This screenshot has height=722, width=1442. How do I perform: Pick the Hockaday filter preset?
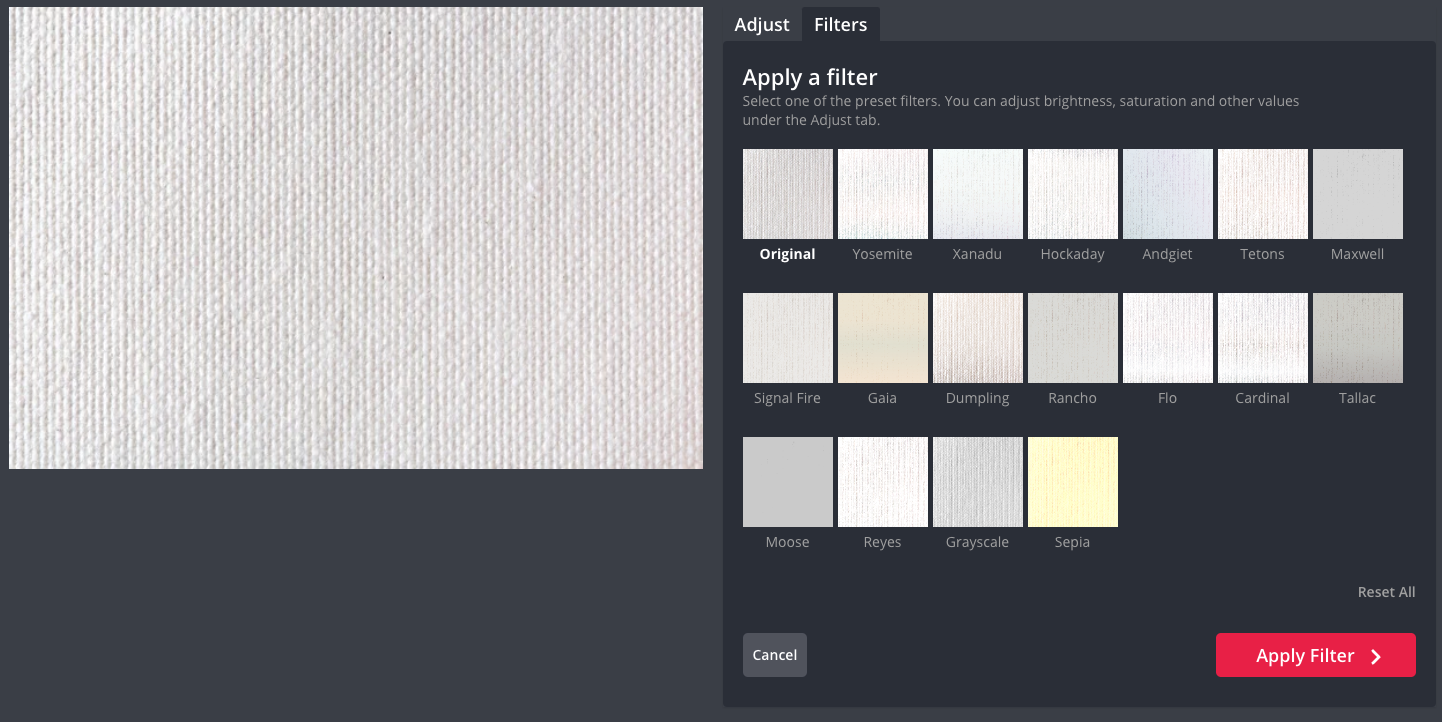pos(1072,194)
